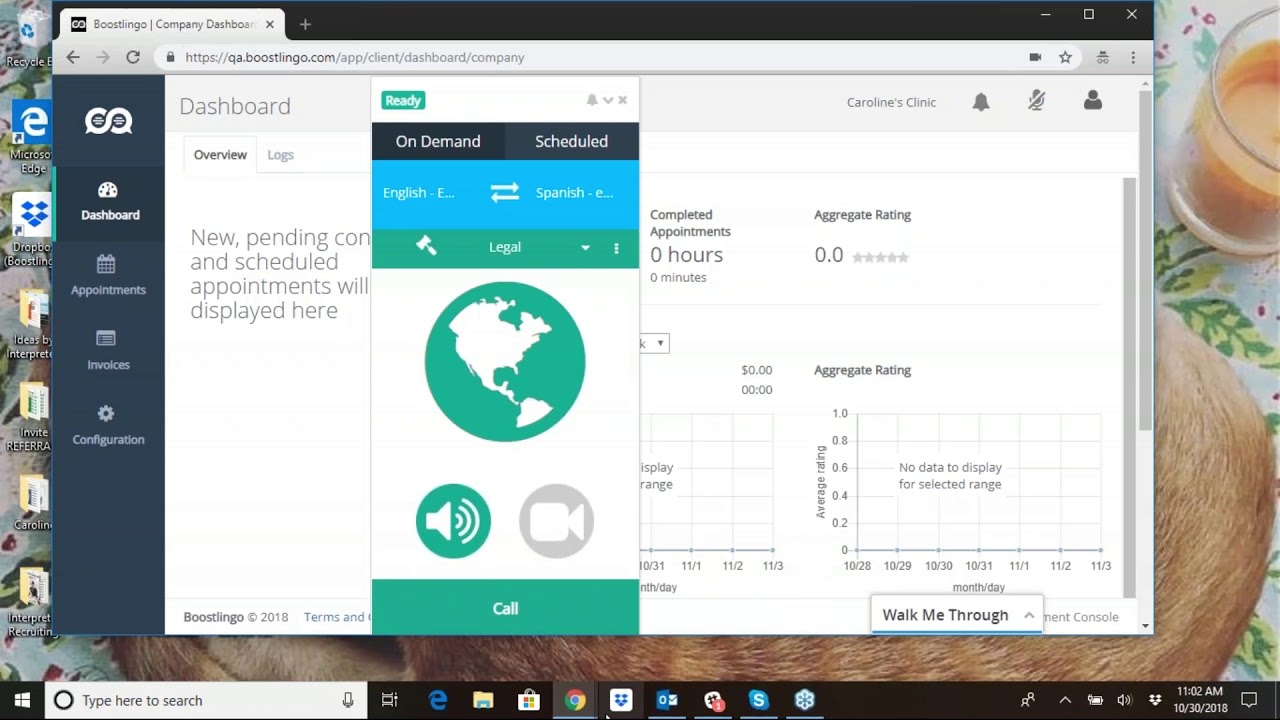Open Dropbox from the taskbar
Image resolution: width=1280 pixels, height=720 pixels.
point(621,700)
